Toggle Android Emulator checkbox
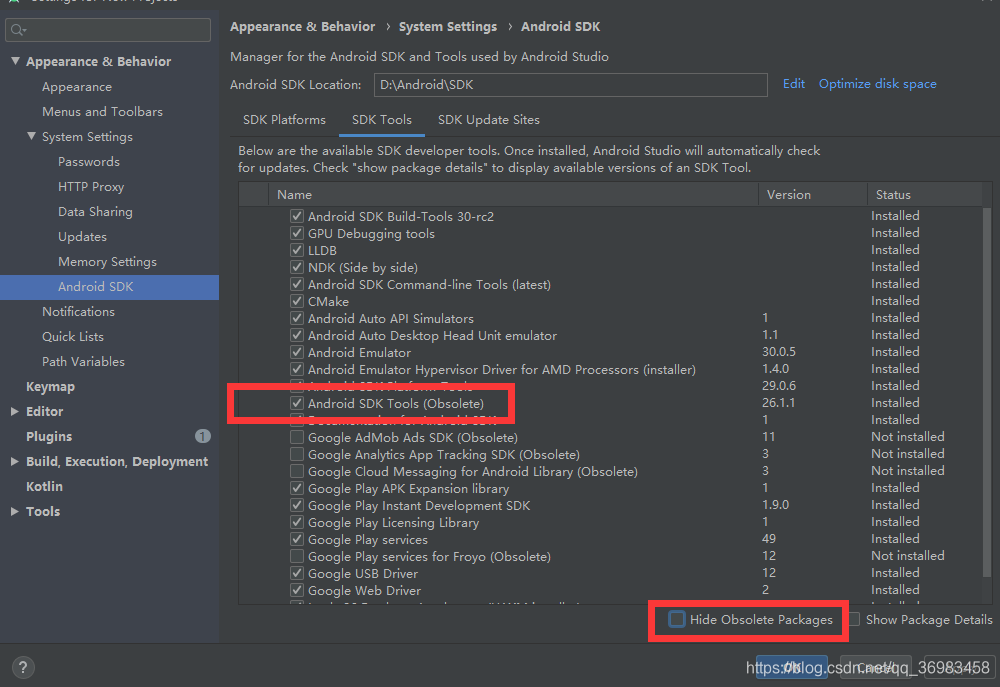Screen dimensions: 1000x687 click(297, 352)
